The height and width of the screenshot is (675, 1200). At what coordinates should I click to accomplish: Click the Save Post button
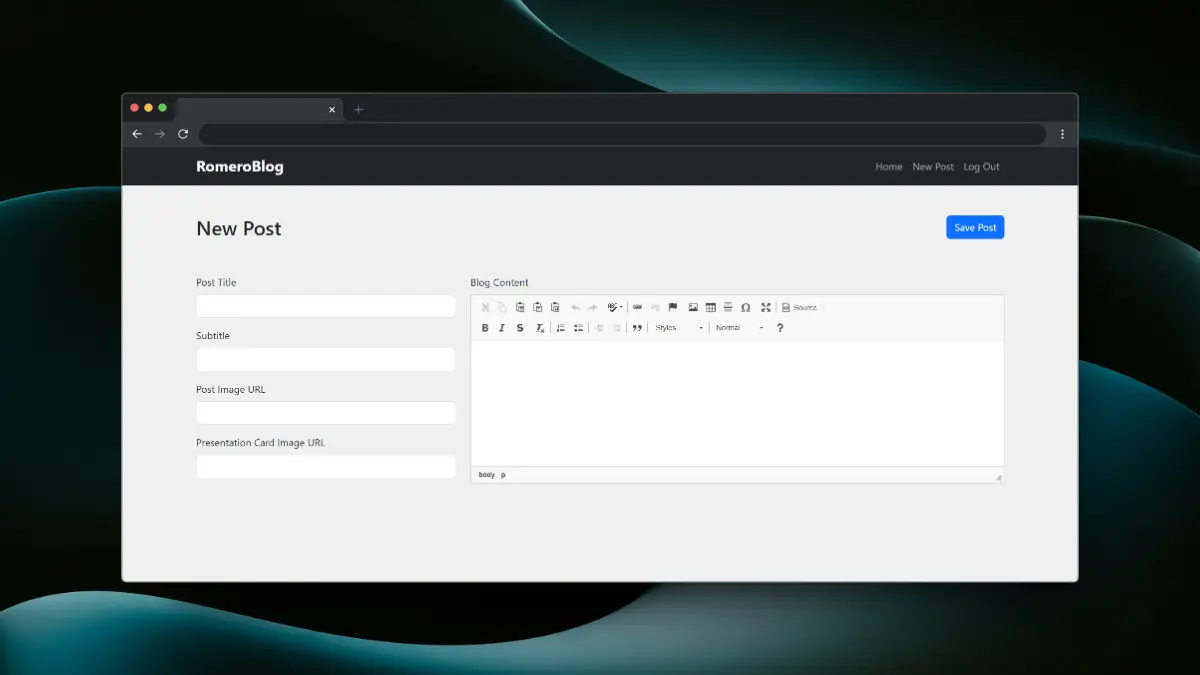point(975,228)
